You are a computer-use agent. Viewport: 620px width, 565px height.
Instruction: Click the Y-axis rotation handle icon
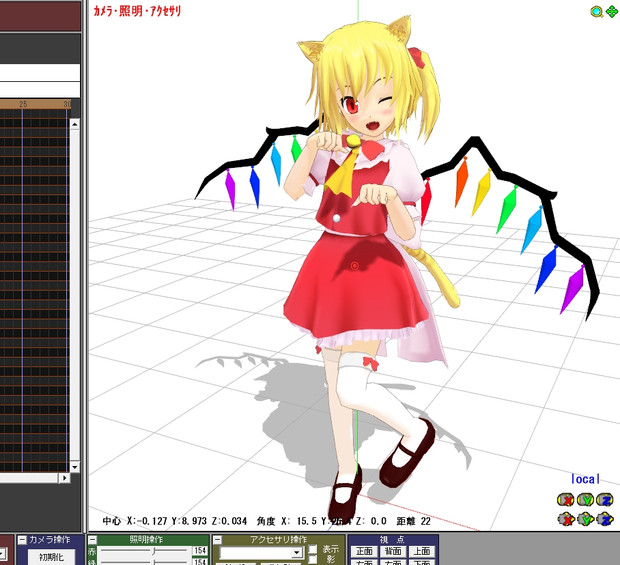click(586, 500)
